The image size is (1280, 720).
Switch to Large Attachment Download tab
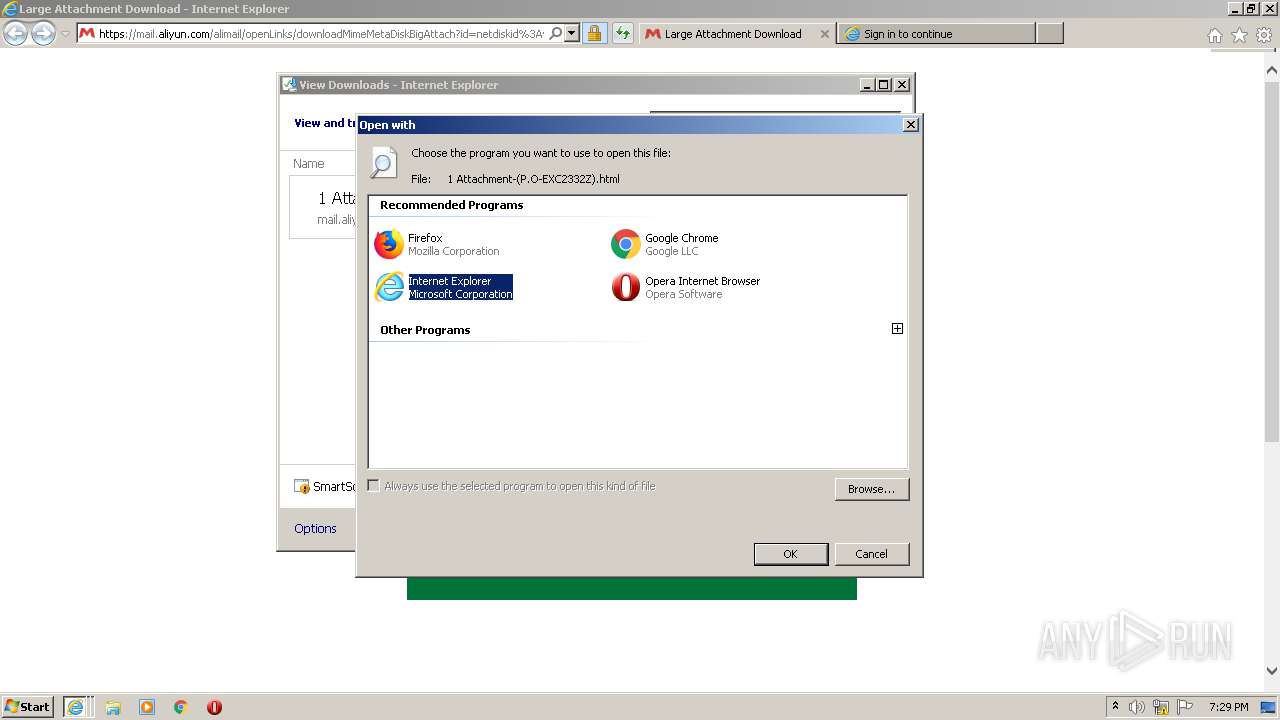pos(733,34)
